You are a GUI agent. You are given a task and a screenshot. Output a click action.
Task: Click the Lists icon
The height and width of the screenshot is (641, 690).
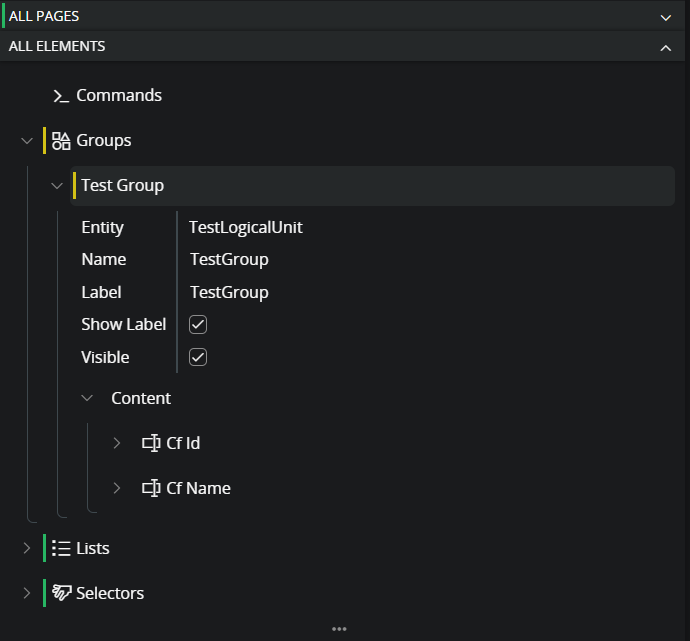(61, 548)
